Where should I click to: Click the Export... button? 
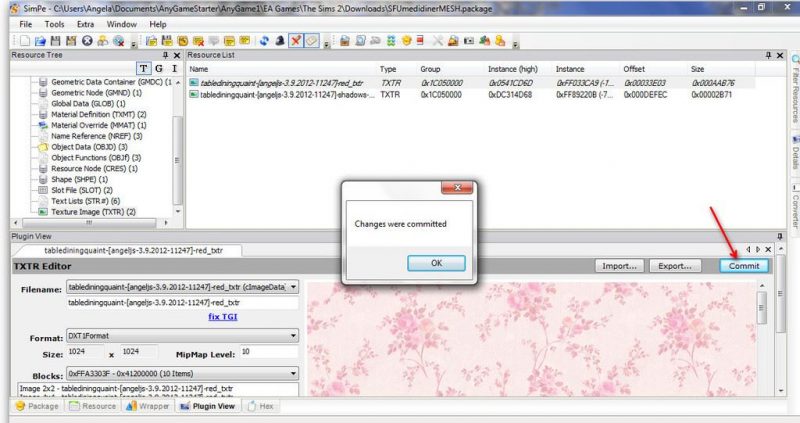tap(674, 266)
